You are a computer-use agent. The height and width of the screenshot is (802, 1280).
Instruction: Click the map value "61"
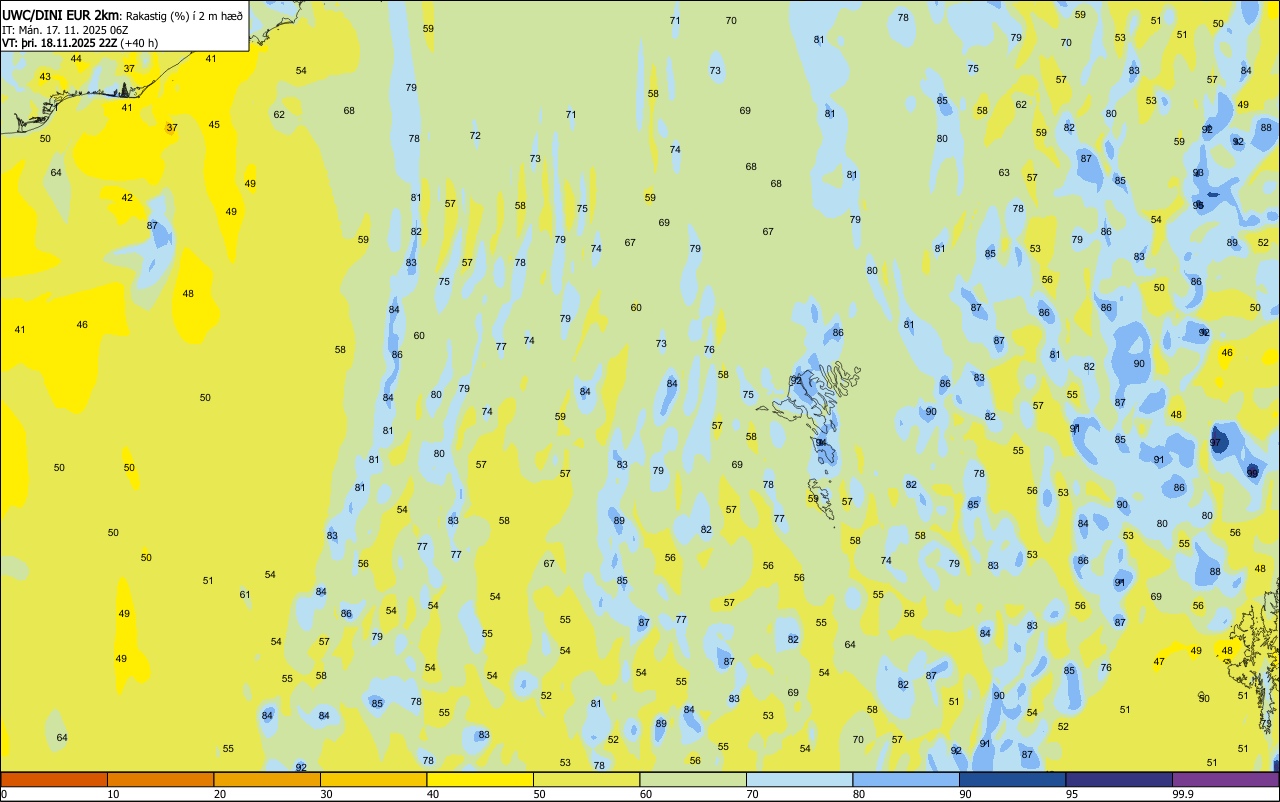tap(245, 595)
